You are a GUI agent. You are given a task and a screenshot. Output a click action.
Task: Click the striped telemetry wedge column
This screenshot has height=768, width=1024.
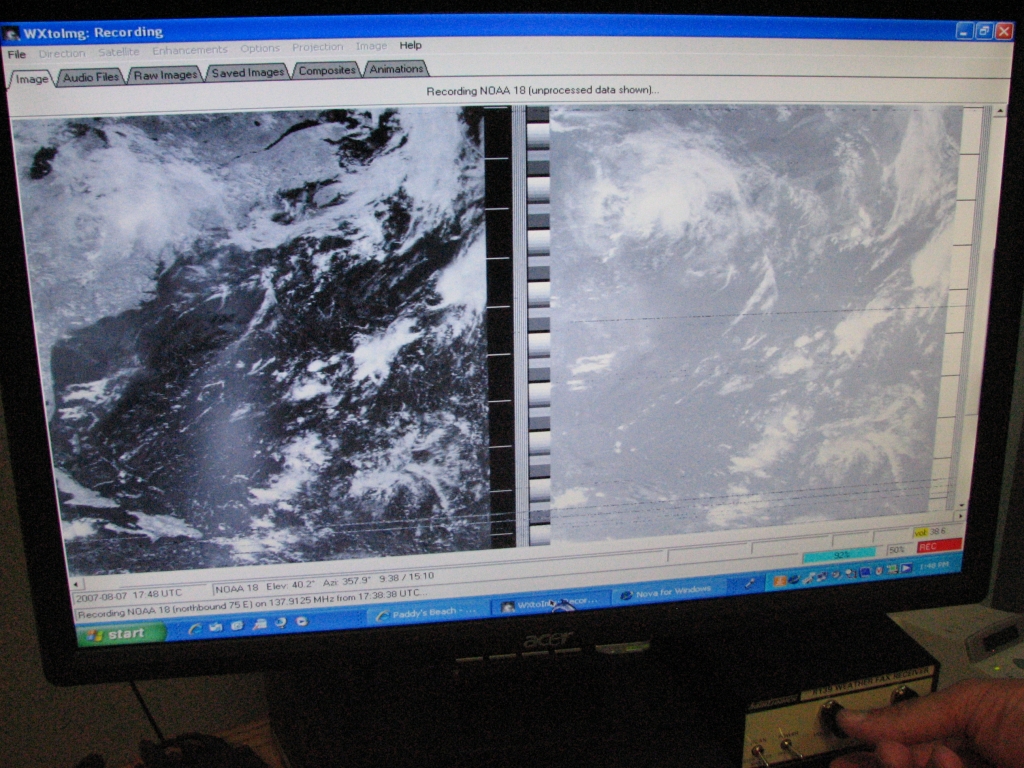tap(538, 327)
